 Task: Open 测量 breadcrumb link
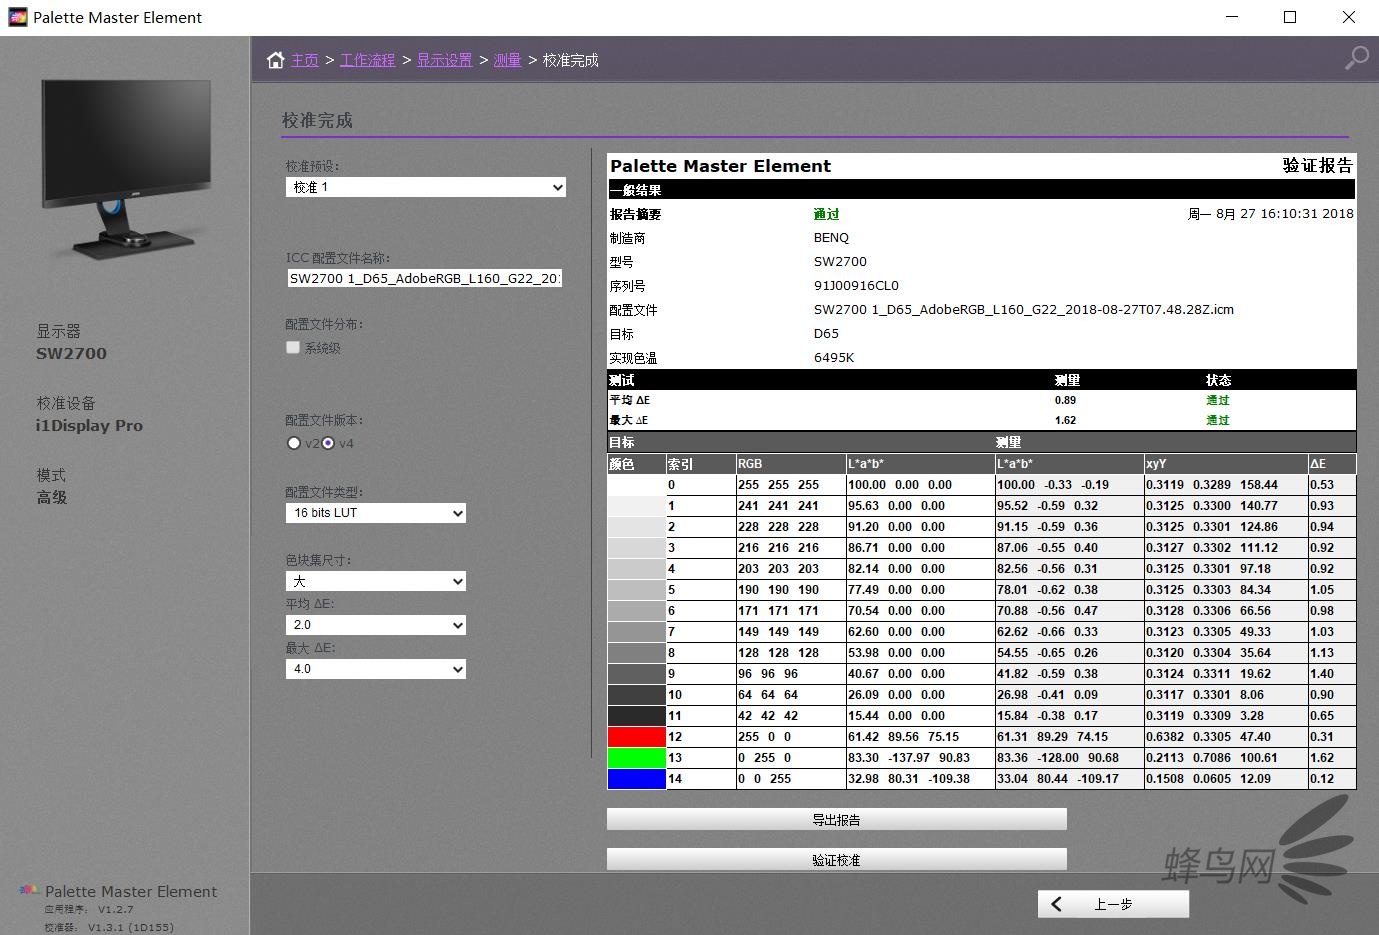click(507, 60)
